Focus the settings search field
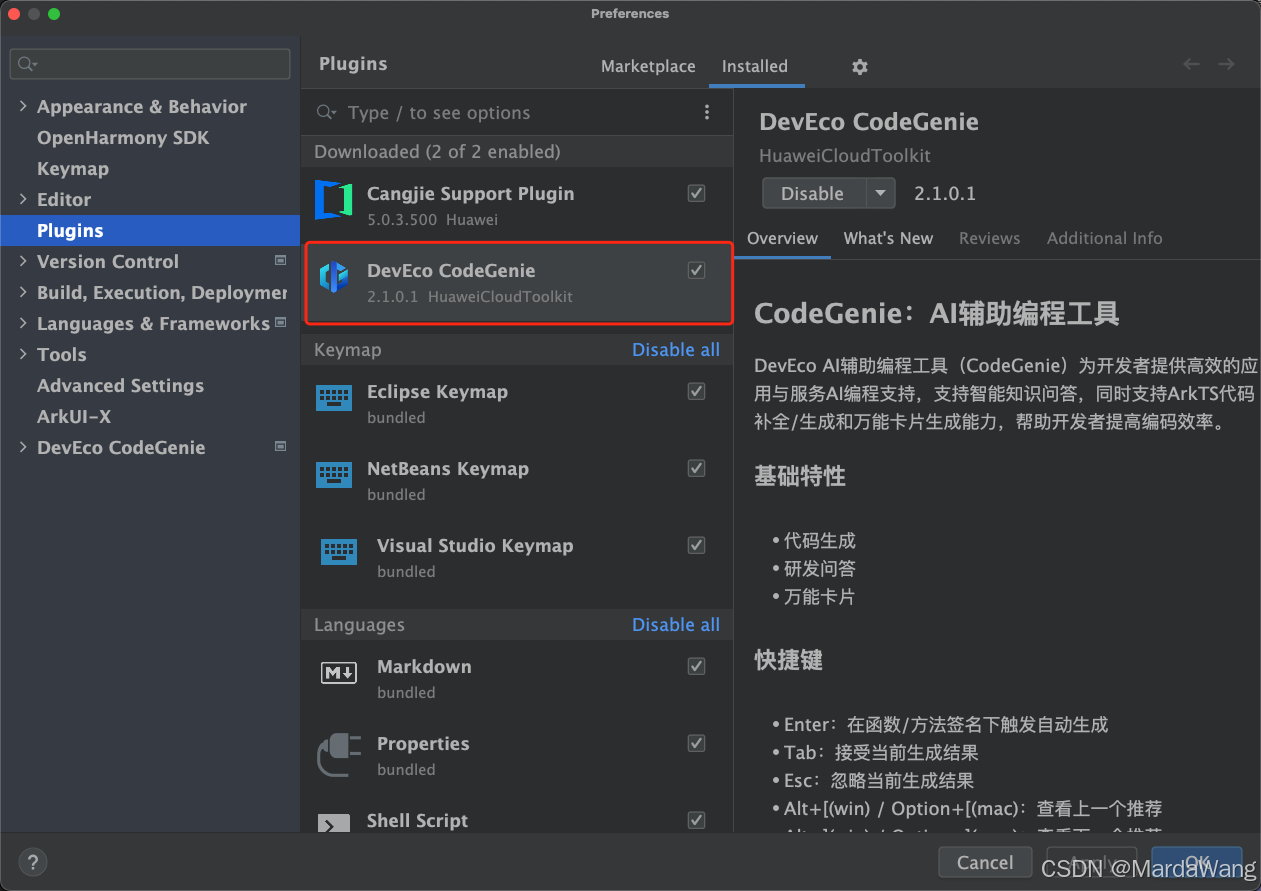1261x891 pixels. point(150,64)
